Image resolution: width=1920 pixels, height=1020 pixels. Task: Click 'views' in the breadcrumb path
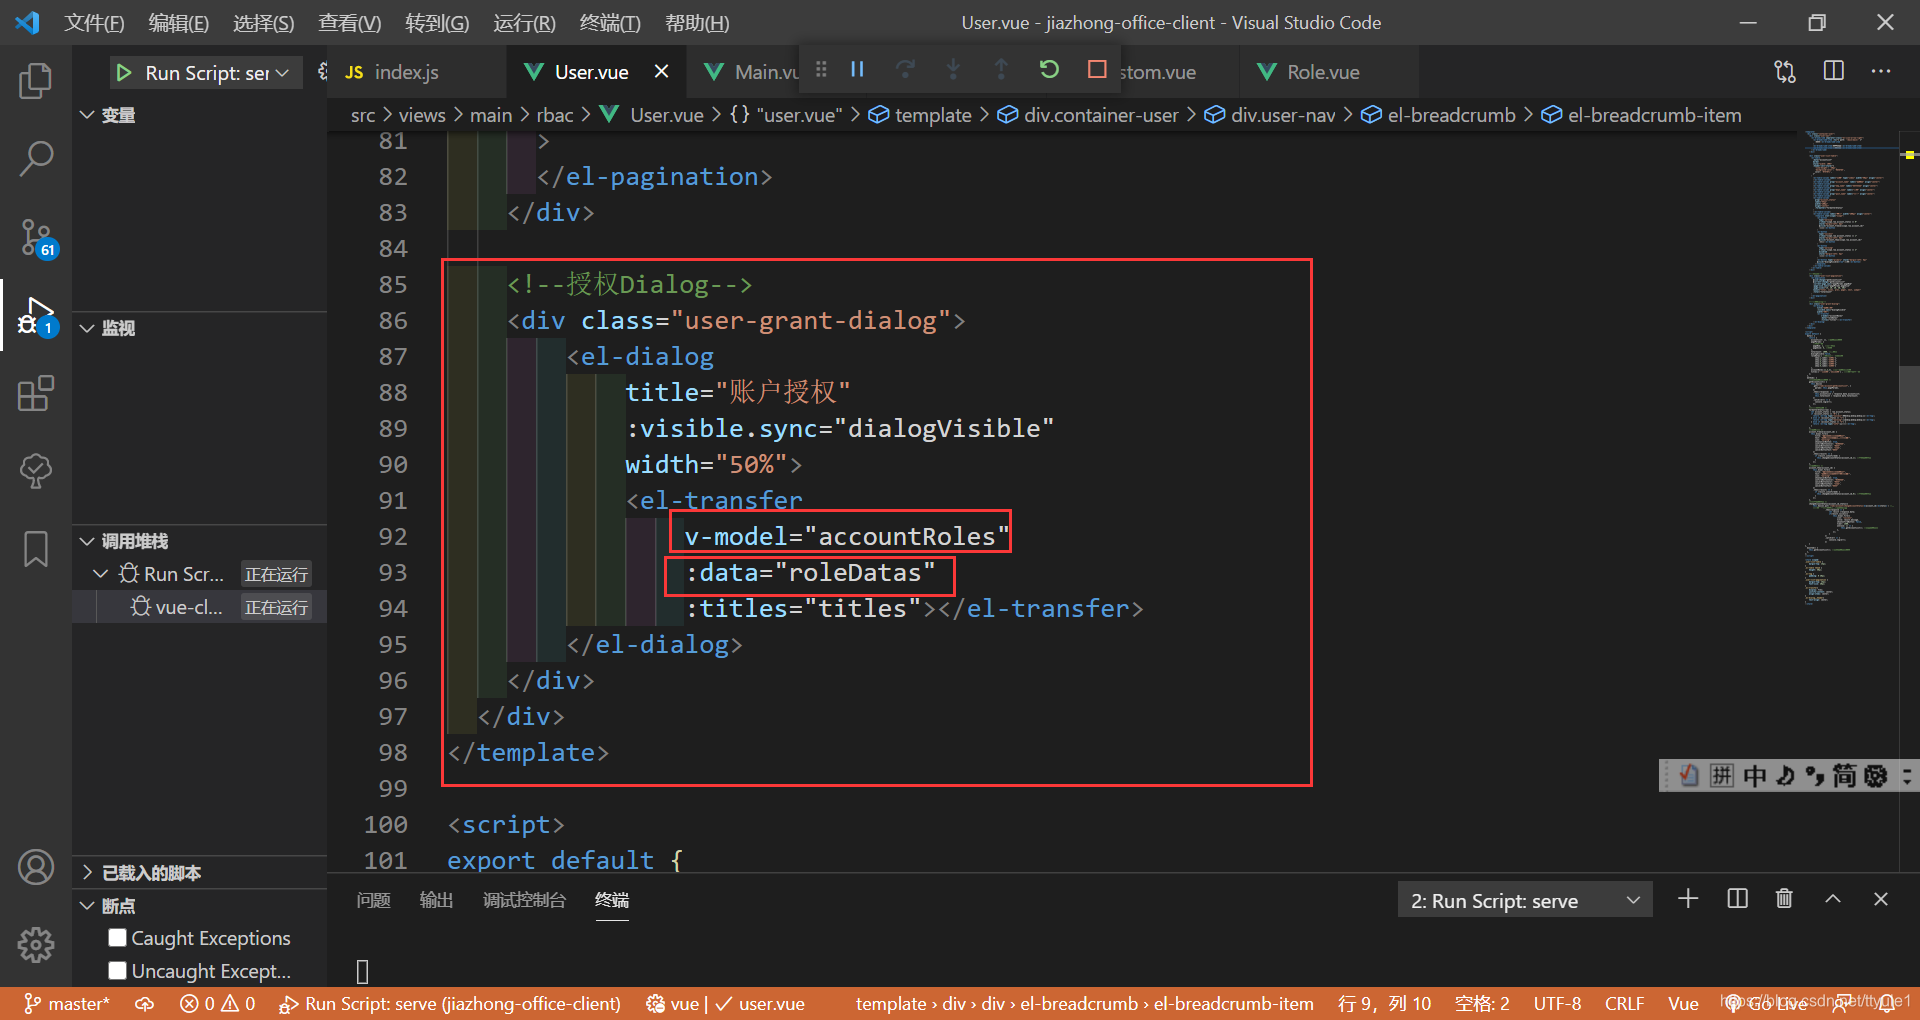[422, 115]
